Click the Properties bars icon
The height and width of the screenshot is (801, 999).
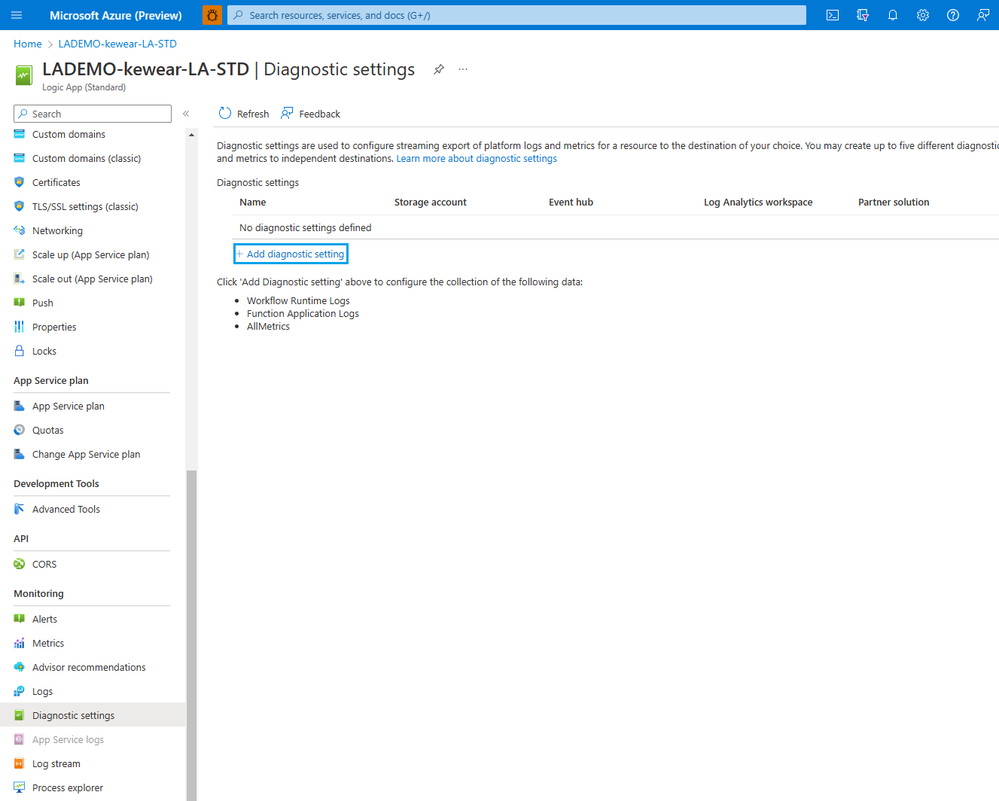19,327
